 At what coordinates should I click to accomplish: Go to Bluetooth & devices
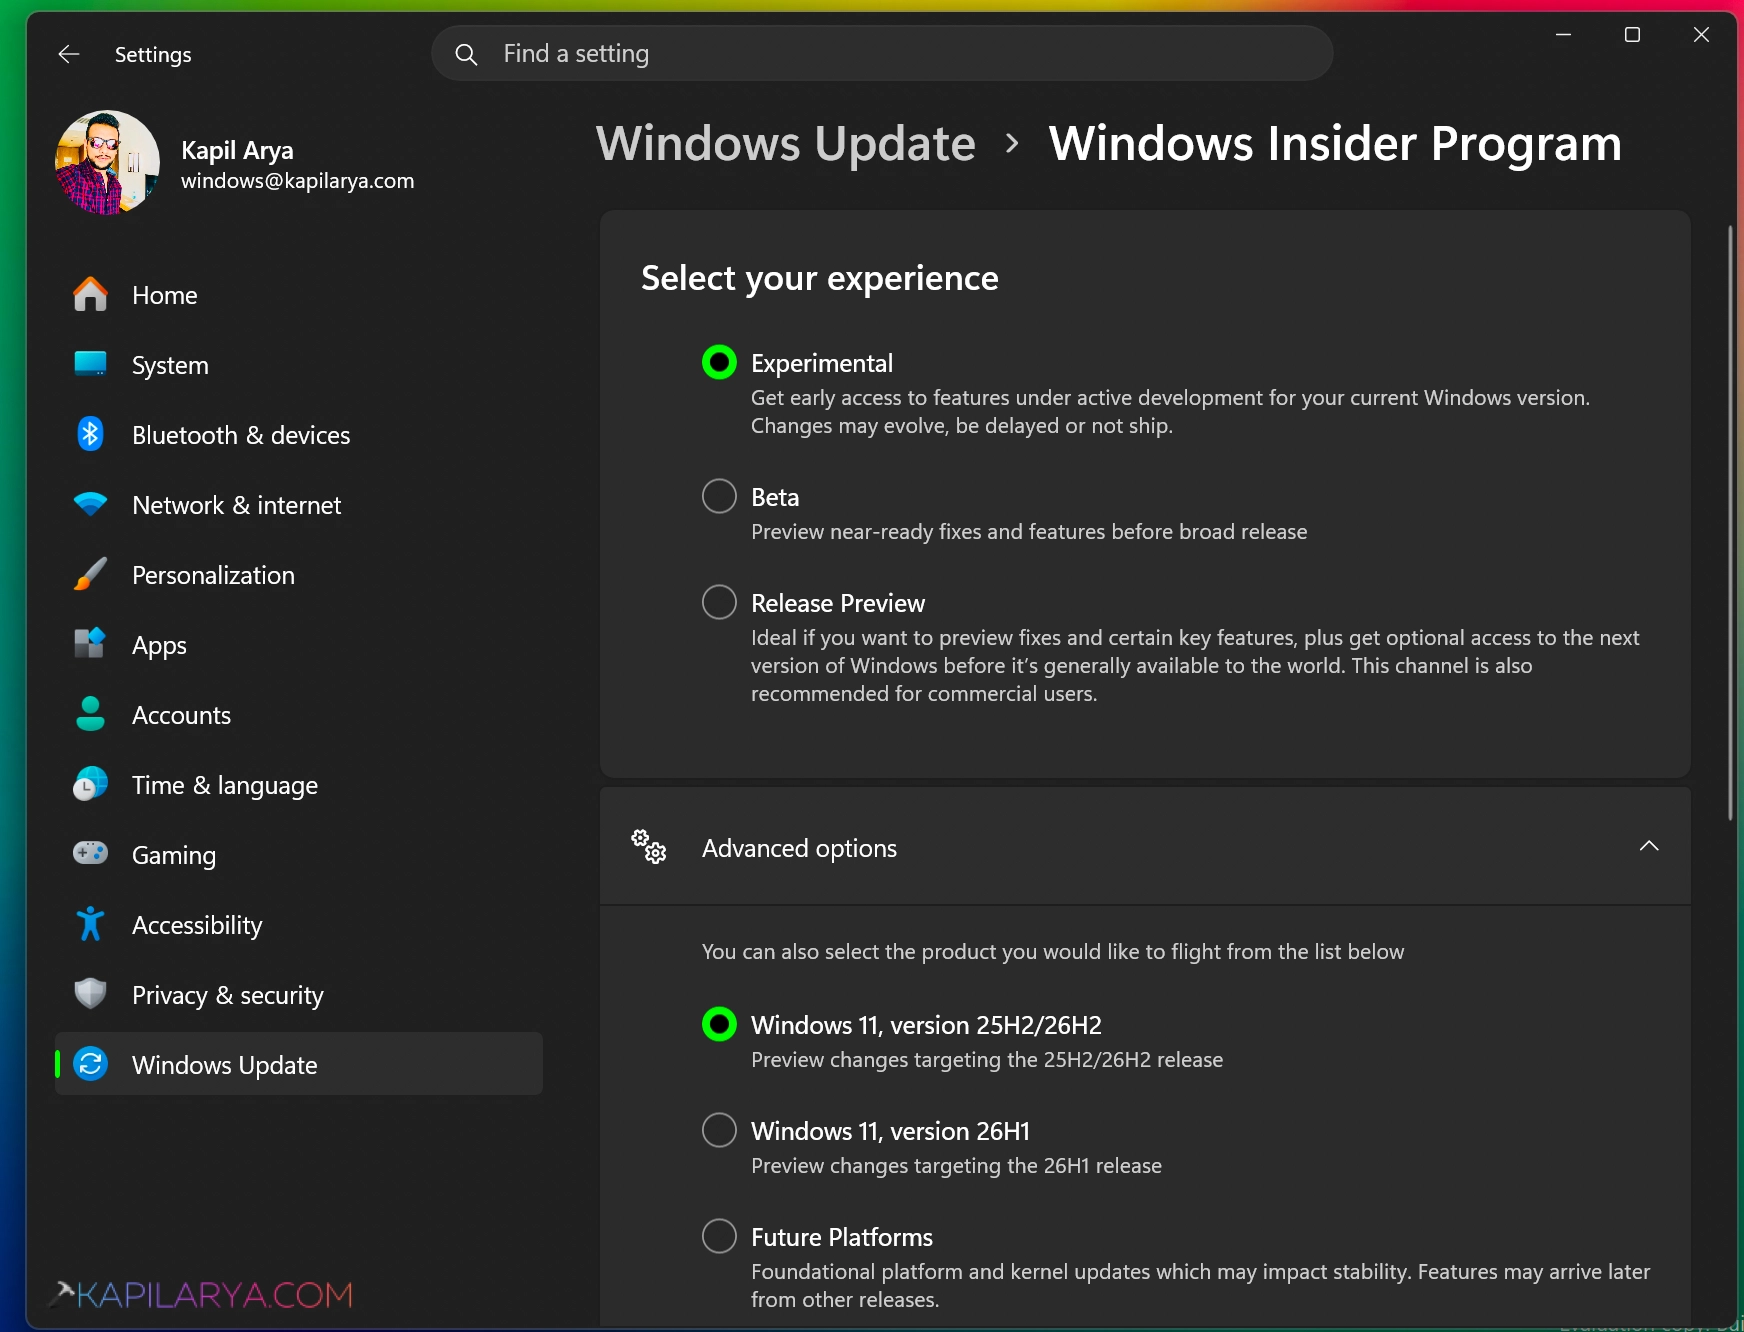pyautogui.click(x=299, y=435)
